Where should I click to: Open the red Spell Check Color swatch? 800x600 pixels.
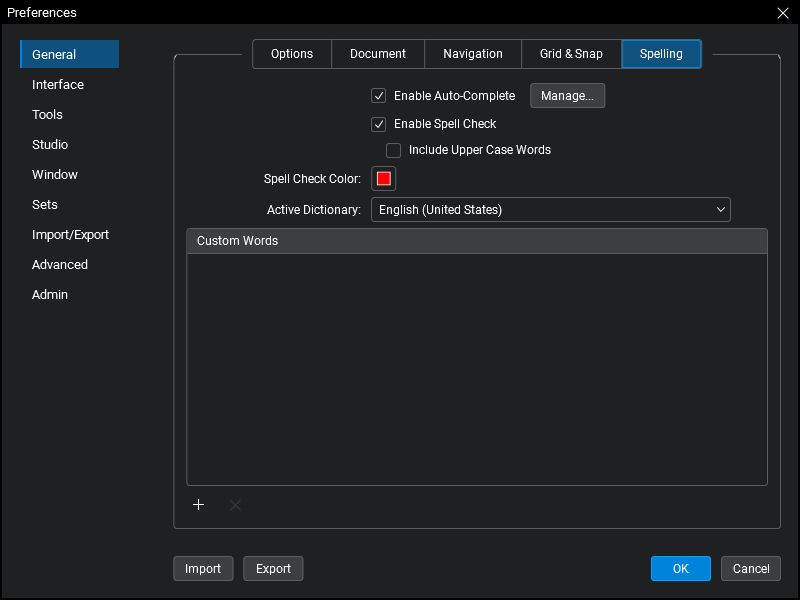pyautogui.click(x=384, y=179)
